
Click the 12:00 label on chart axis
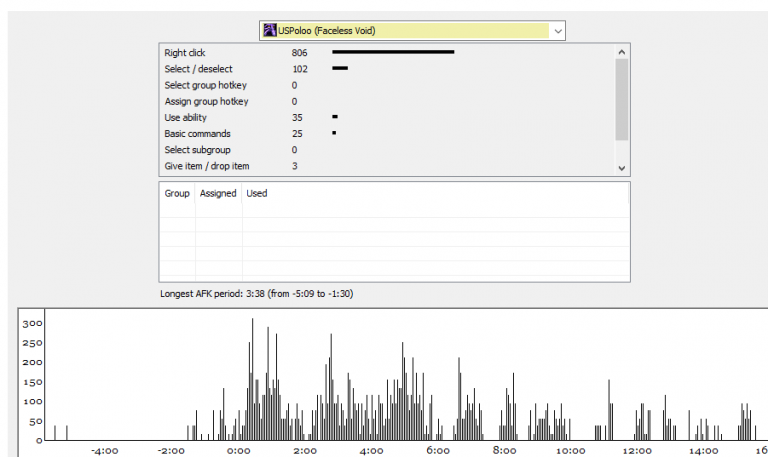tap(637, 451)
